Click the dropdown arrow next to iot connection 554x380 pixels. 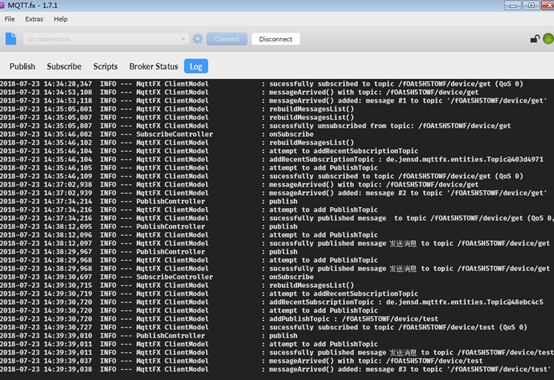[183, 39]
